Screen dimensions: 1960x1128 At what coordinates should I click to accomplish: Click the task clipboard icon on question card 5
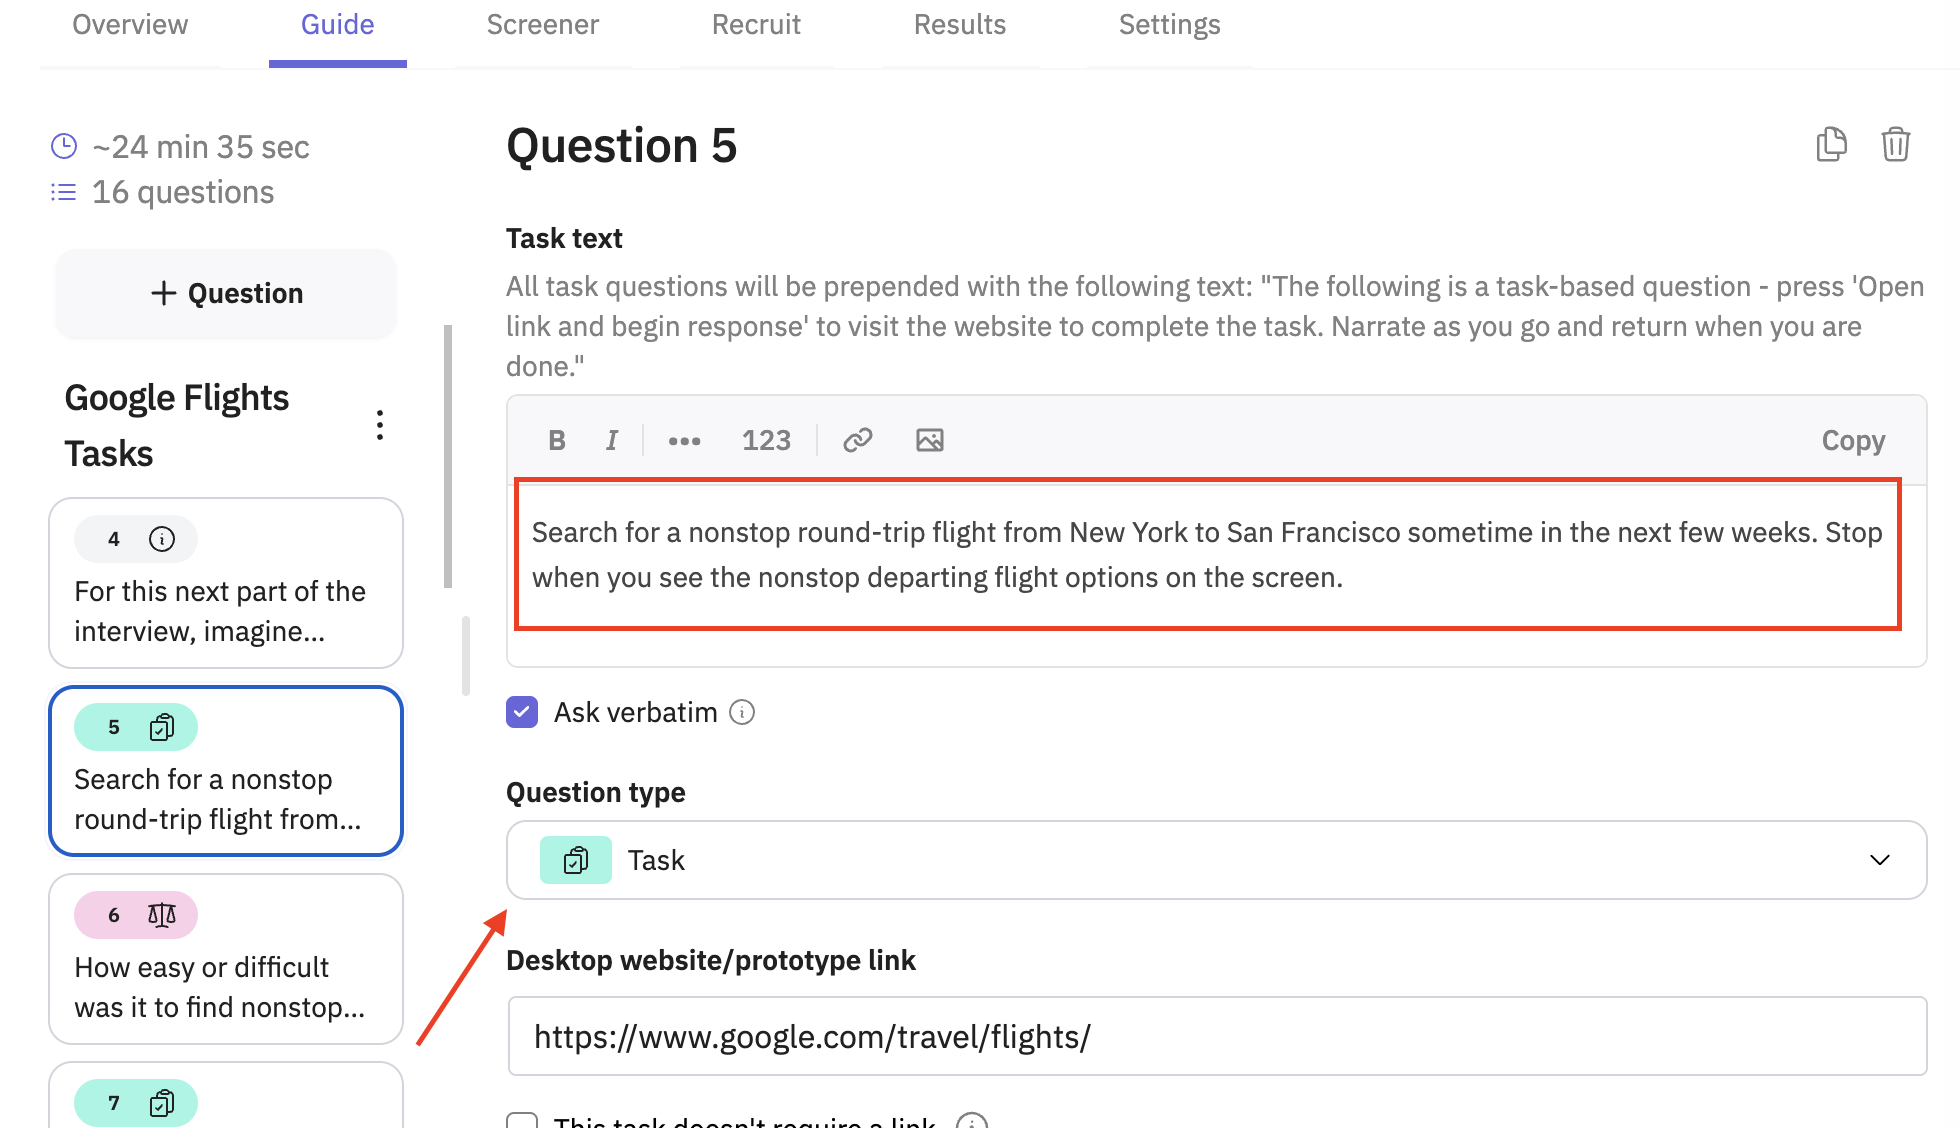coord(162,727)
